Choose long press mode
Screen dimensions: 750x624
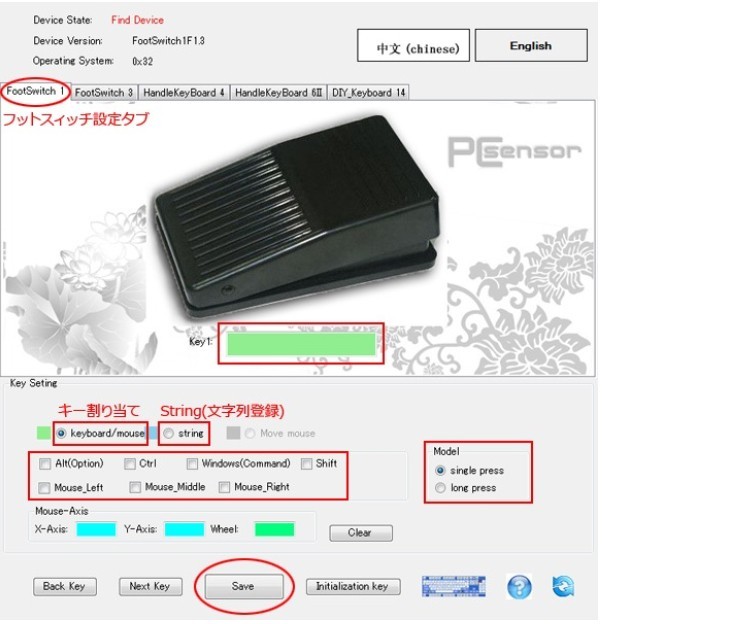(440, 488)
